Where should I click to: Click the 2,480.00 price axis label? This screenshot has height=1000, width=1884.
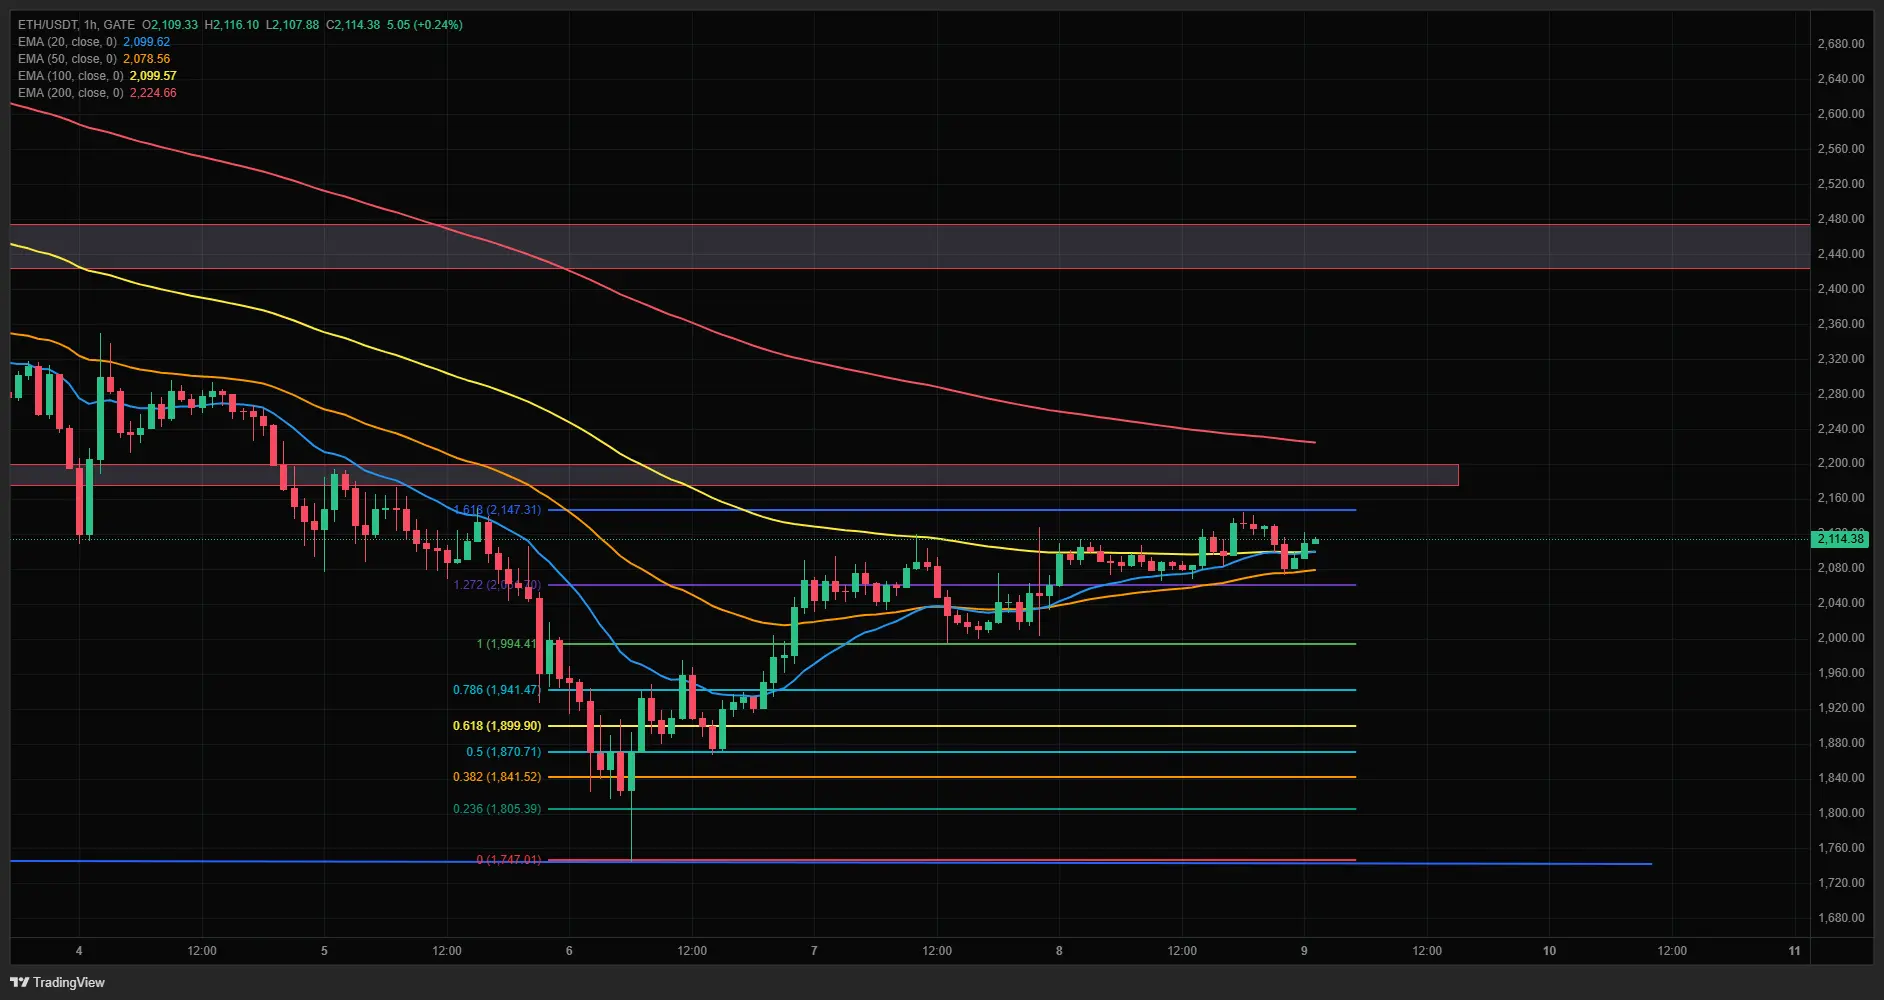(x=1840, y=219)
